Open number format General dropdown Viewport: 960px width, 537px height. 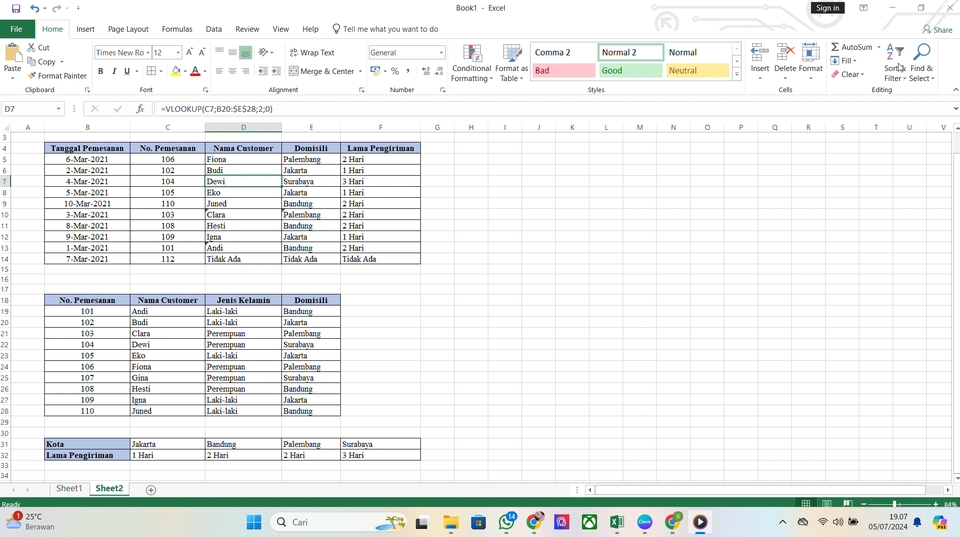(x=441, y=53)
